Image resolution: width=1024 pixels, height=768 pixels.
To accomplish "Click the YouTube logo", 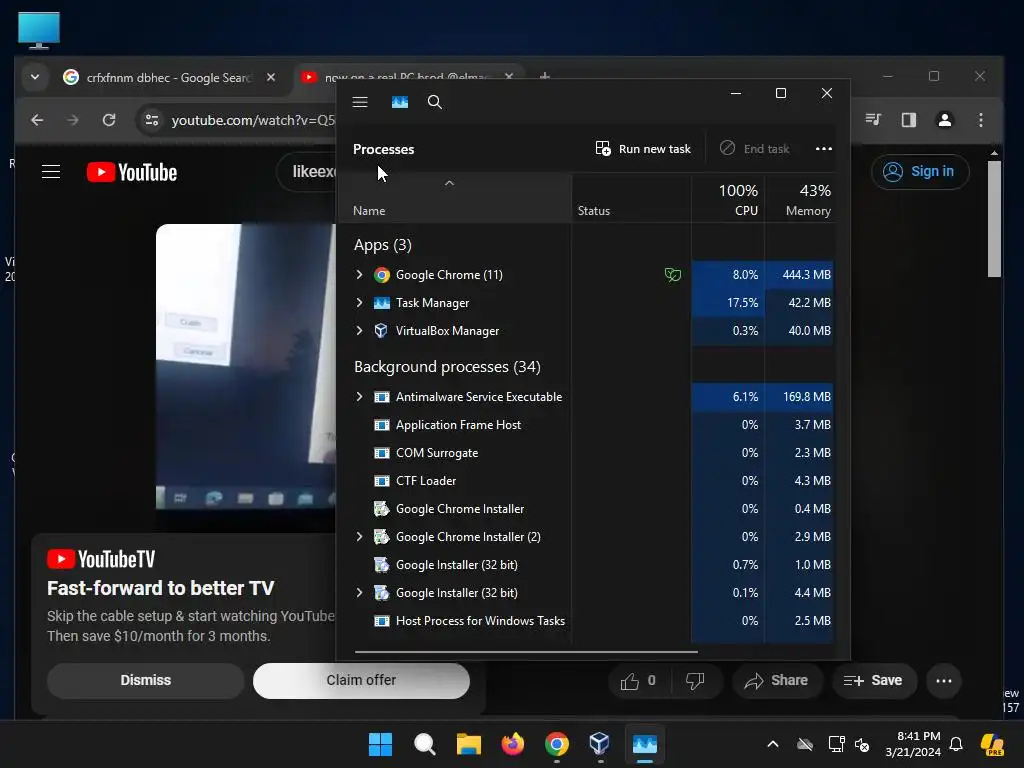I will tap(132, 172).
